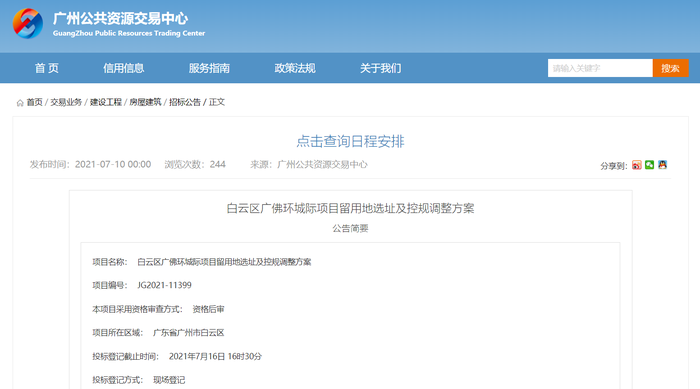The height and width of the screenshot is (389, 700).
Task: Share the page via the Weibo icon
Action: pos(637,165)
